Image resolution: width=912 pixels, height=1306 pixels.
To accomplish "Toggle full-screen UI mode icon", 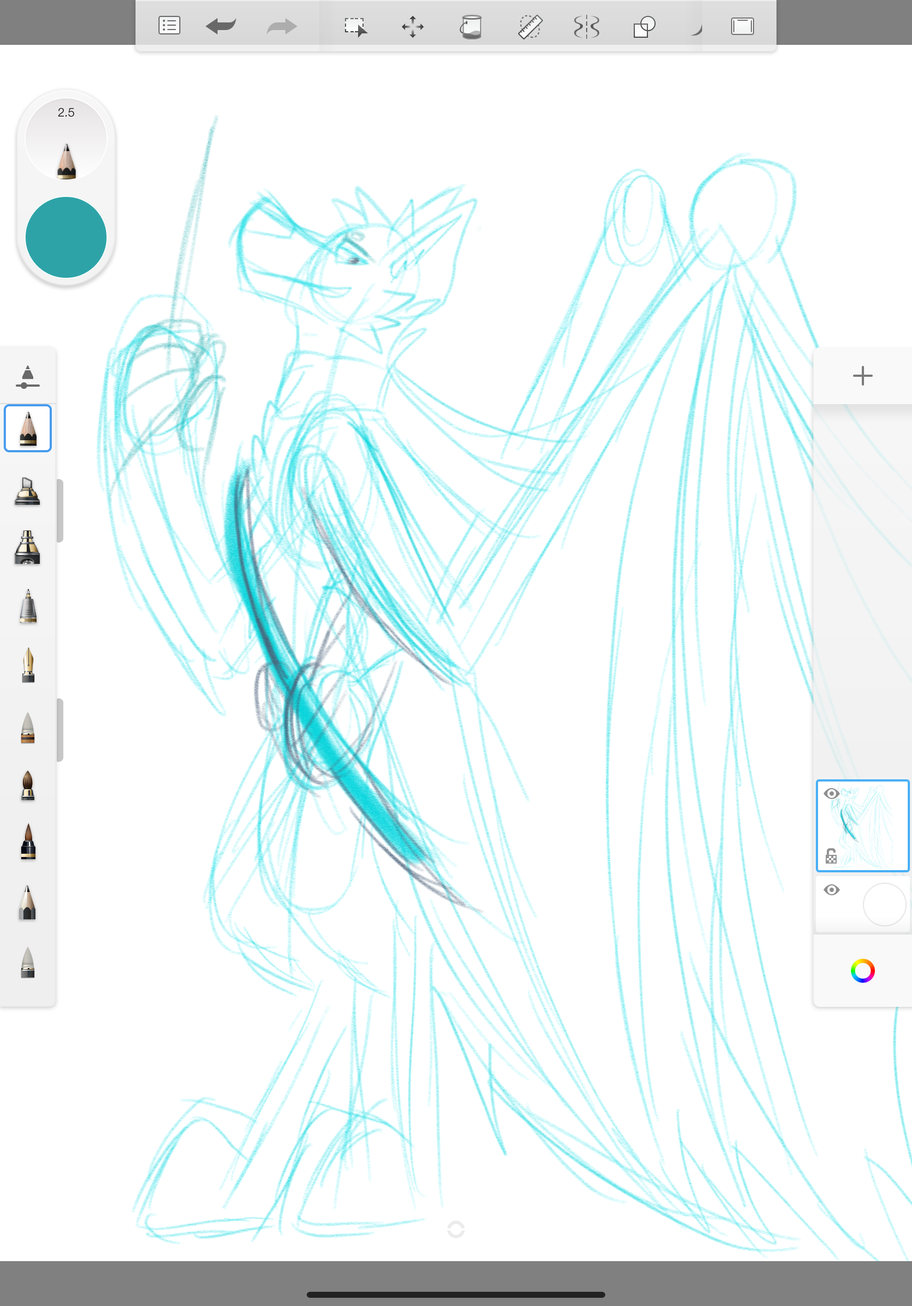I will 742,27.
